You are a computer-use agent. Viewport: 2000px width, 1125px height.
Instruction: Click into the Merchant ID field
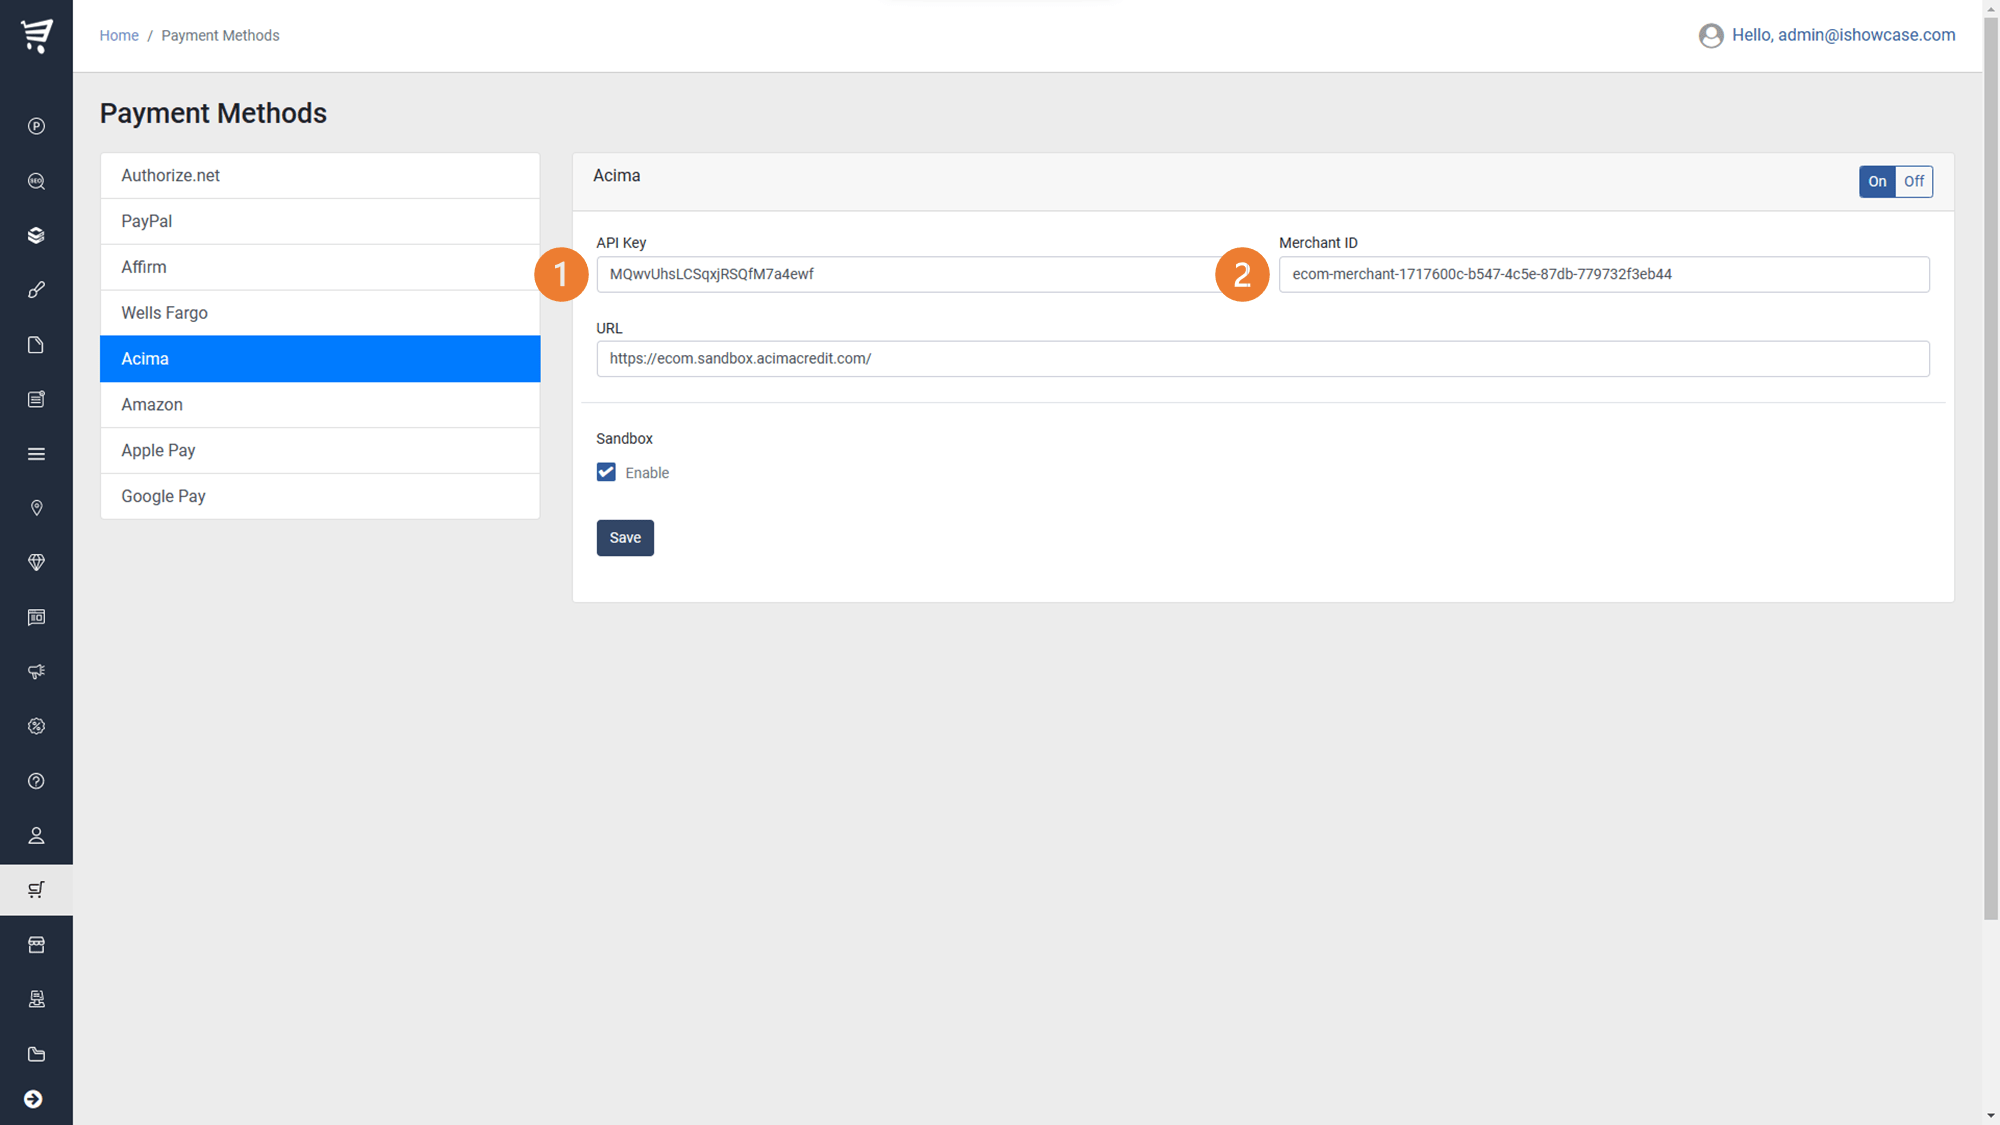tap(1604, 274)
